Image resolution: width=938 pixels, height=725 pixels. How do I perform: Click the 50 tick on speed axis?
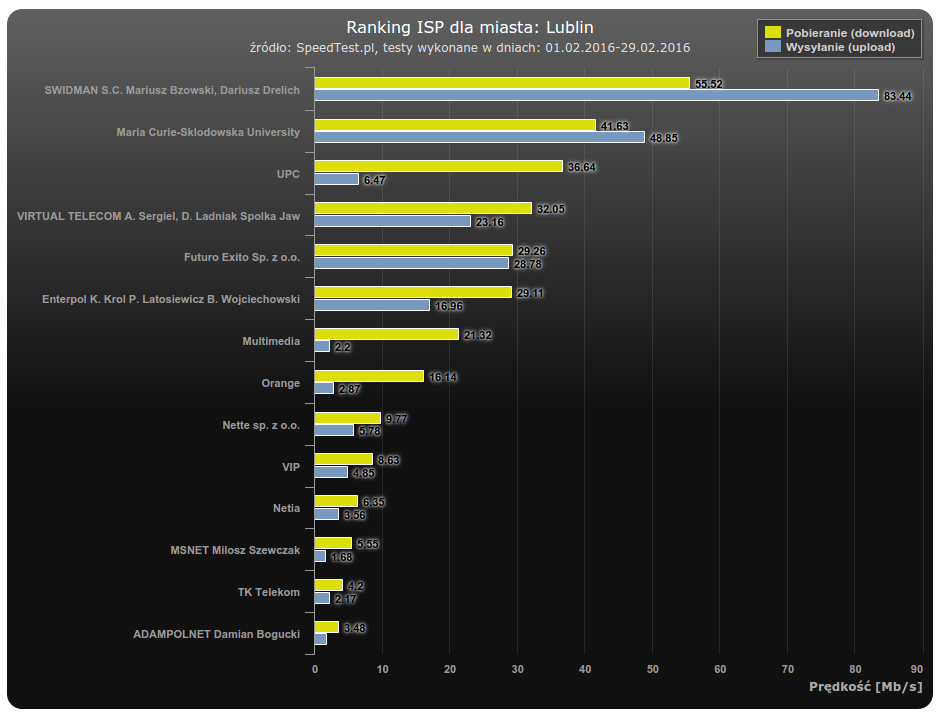[x=653, y=669]
